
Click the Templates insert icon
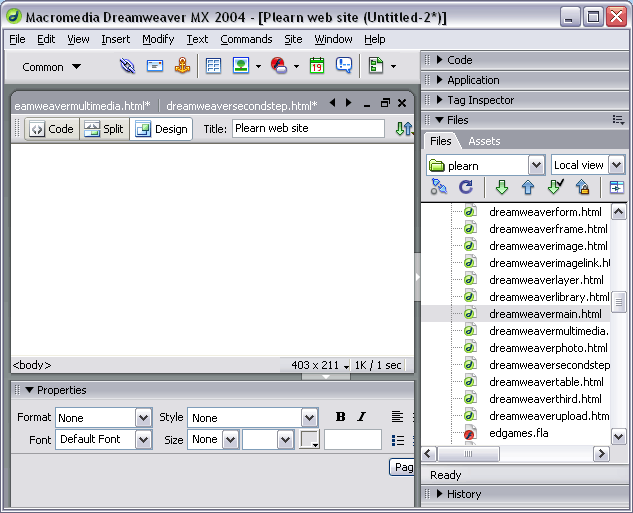tap(376, 66)
